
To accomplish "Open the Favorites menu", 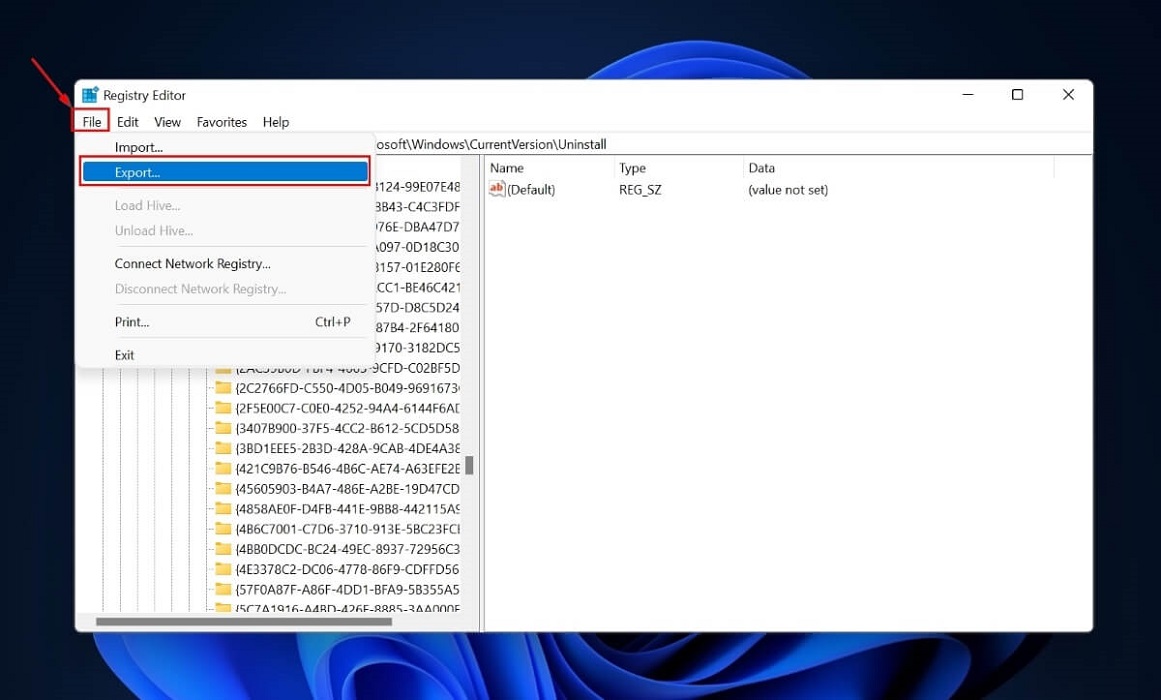I will point(221,121).
